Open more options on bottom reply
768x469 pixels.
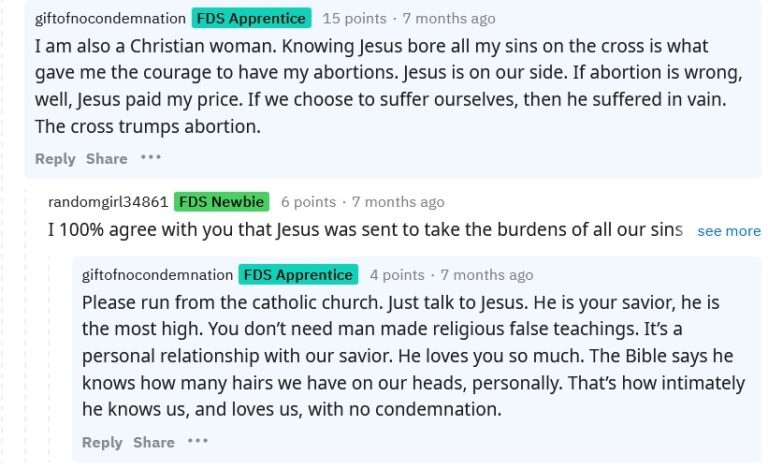[197, 442]
